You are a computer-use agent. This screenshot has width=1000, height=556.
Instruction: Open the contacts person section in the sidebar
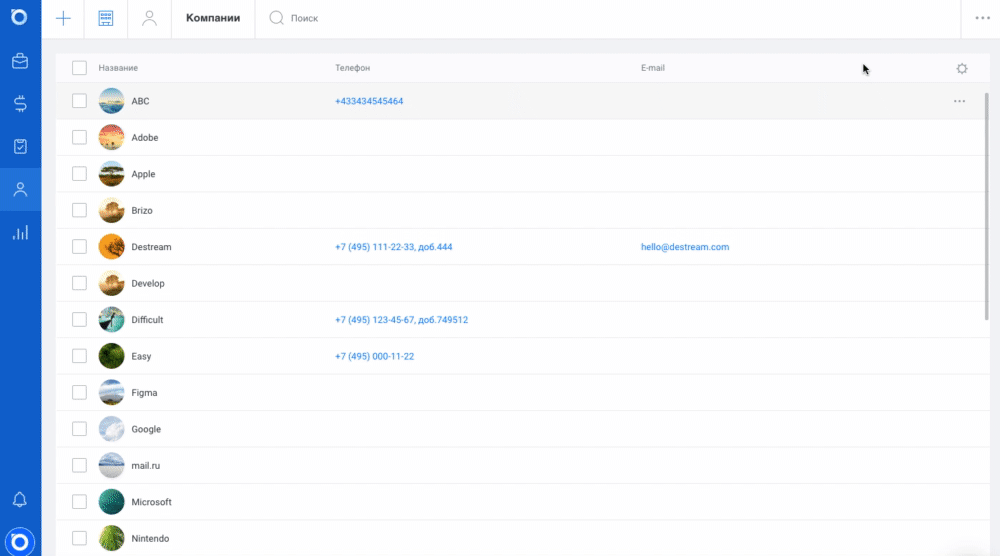pyautogui.click(x=20, y=189)
